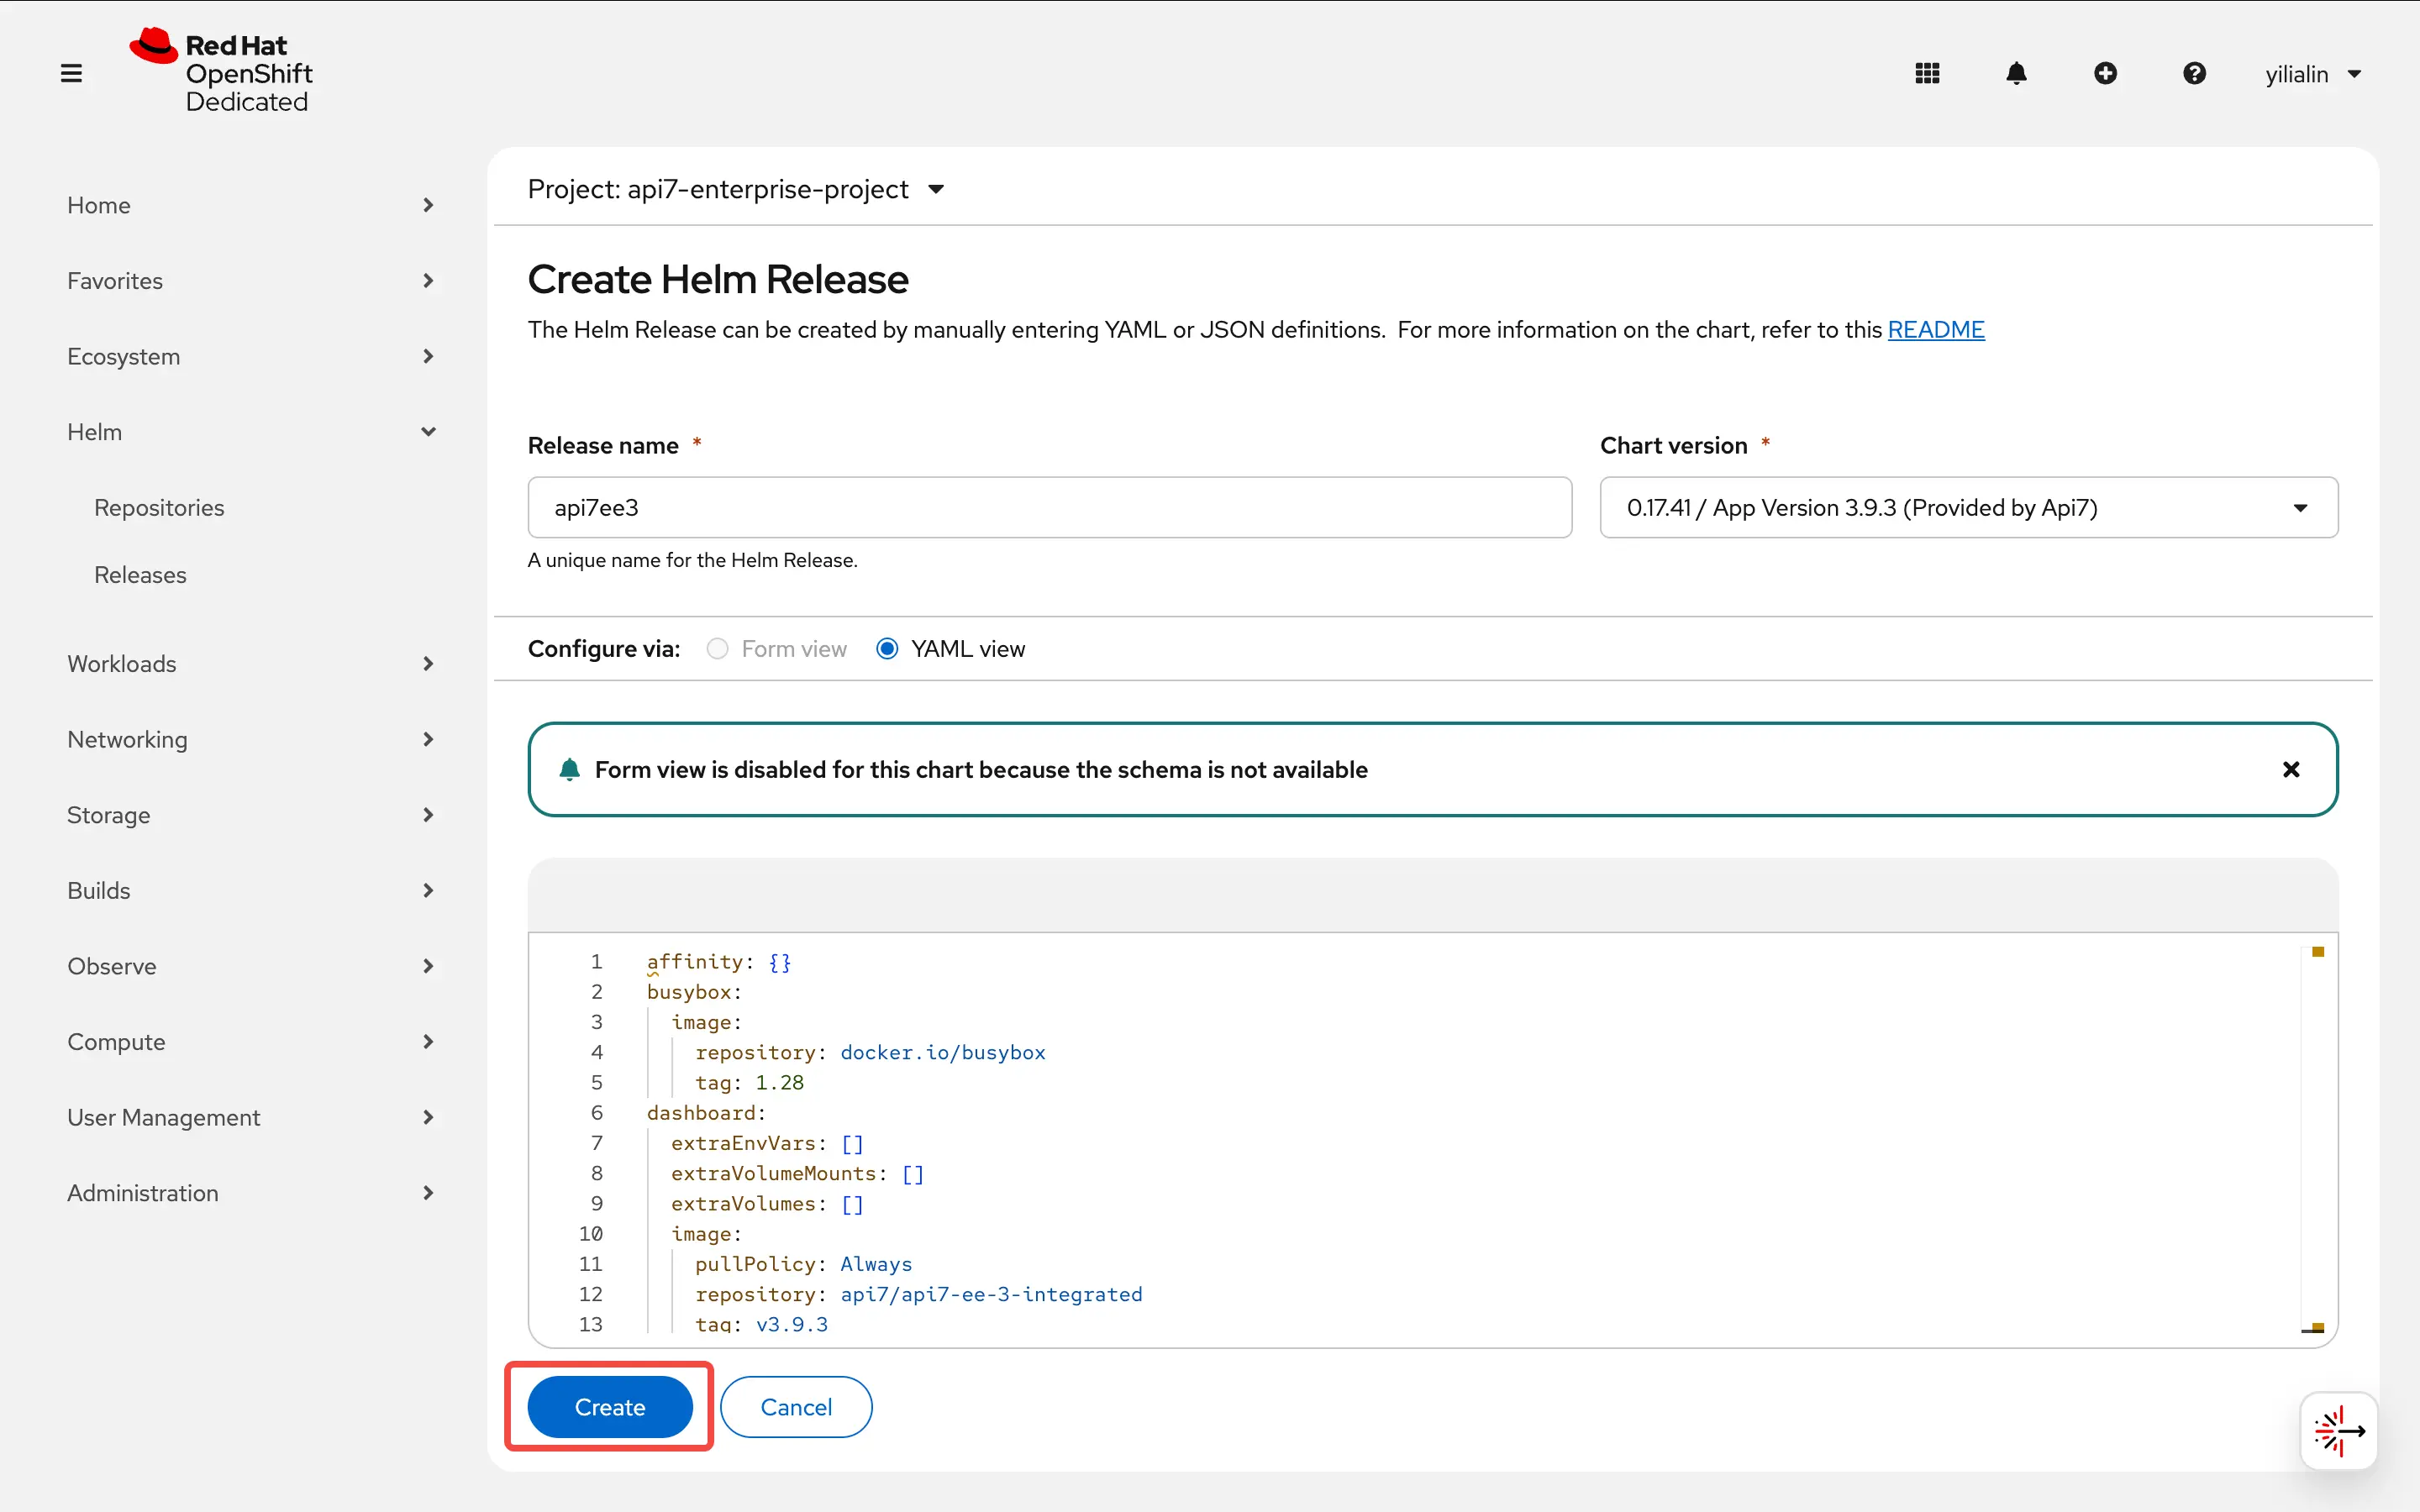2420x1512 pixels.
Task: Open the README link
Action: 1935,330
